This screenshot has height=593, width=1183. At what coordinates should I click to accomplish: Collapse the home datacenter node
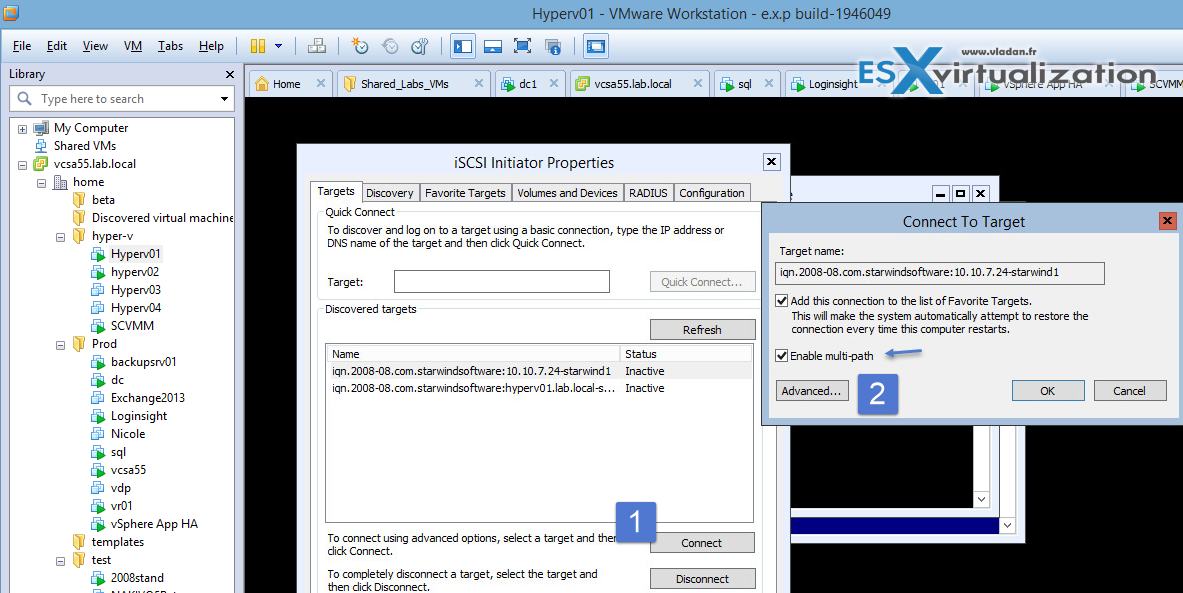(41, 183)
